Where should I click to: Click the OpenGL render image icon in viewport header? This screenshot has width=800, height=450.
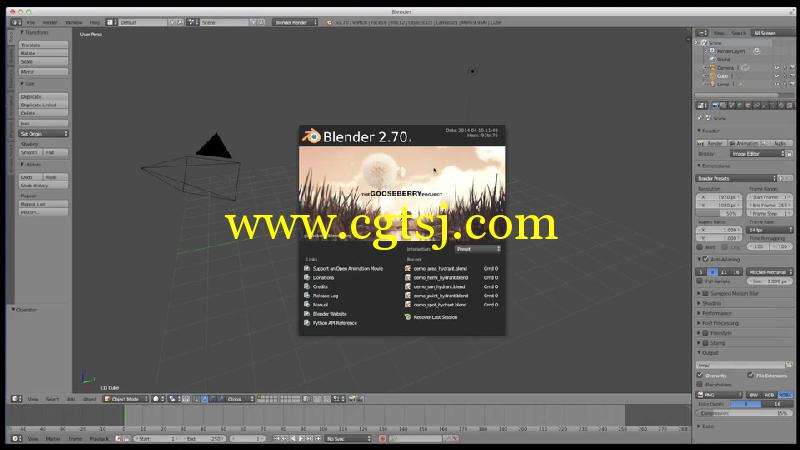point(352,399)
